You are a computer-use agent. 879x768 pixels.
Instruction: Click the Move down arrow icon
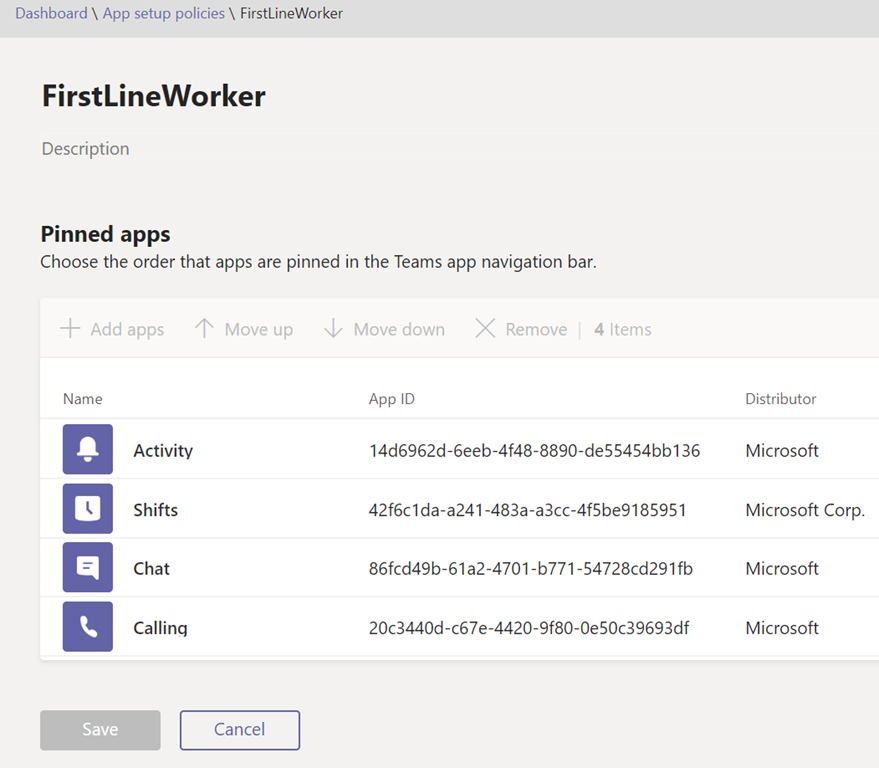333,329
